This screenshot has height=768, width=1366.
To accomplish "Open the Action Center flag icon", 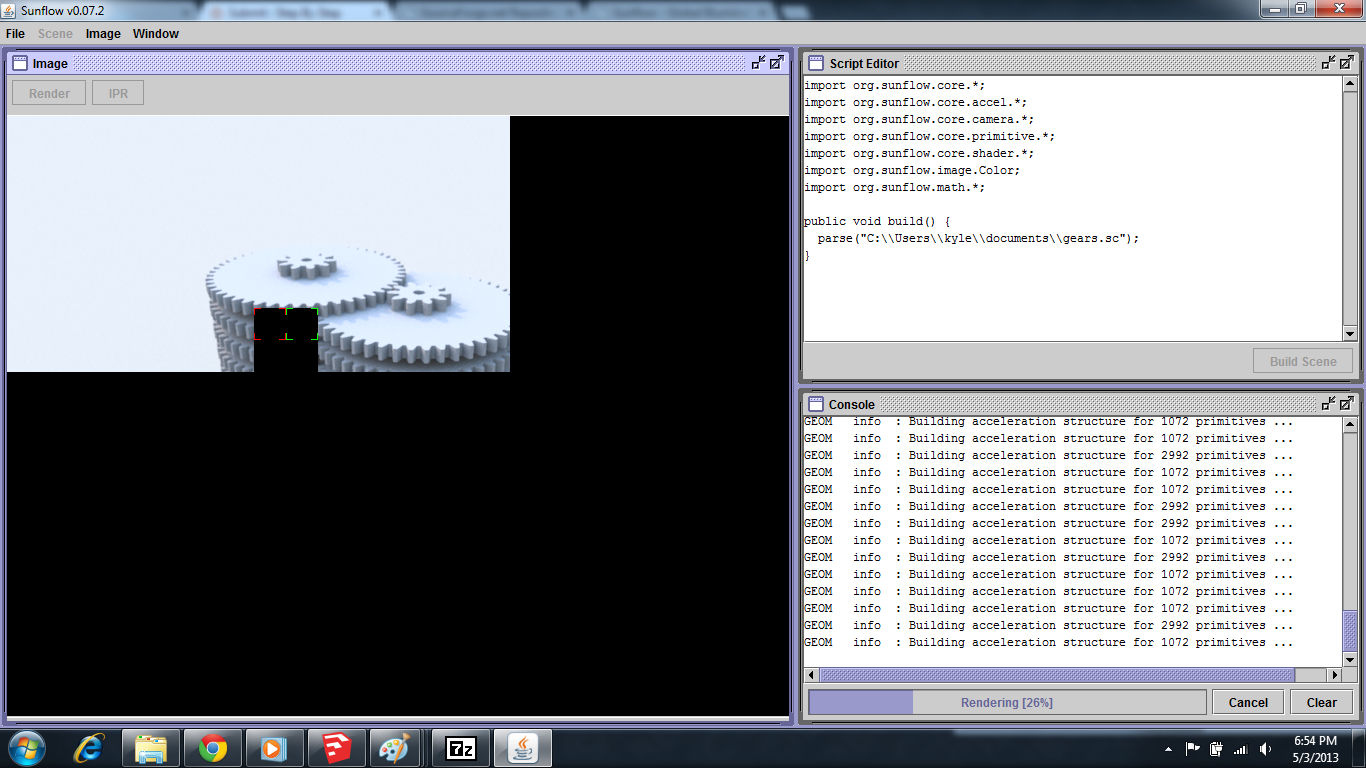I will (1193, 748).
